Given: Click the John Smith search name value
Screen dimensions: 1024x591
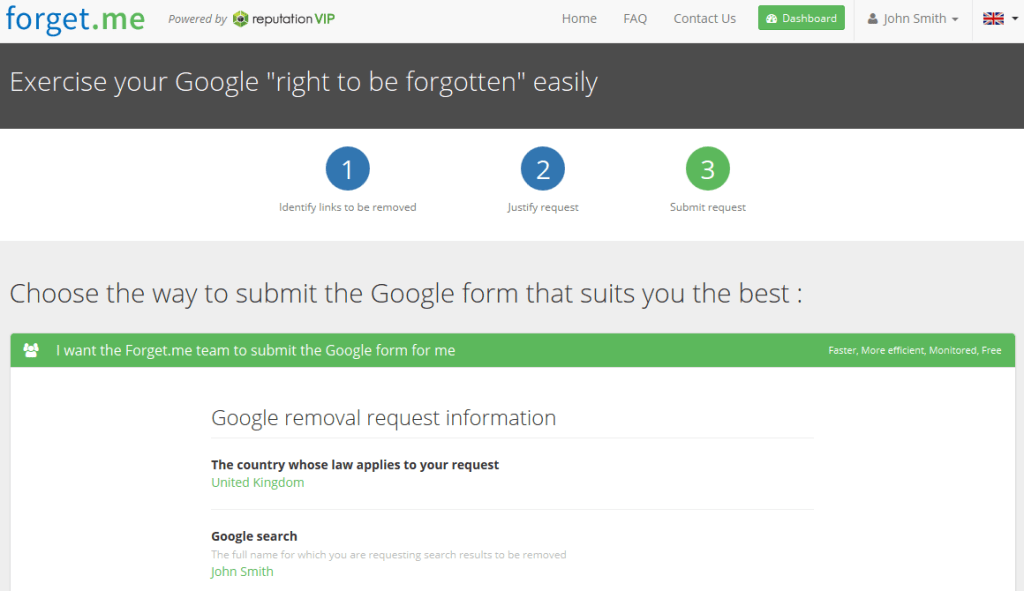Looking at the screenshot, I should click(242, 572).
